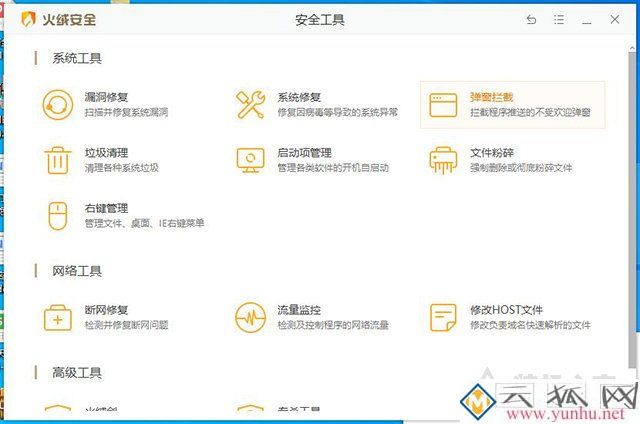The image size is (640, 424).
Task: Click description 检测及控制程序的网络流量
Action: tap(333, 325)
